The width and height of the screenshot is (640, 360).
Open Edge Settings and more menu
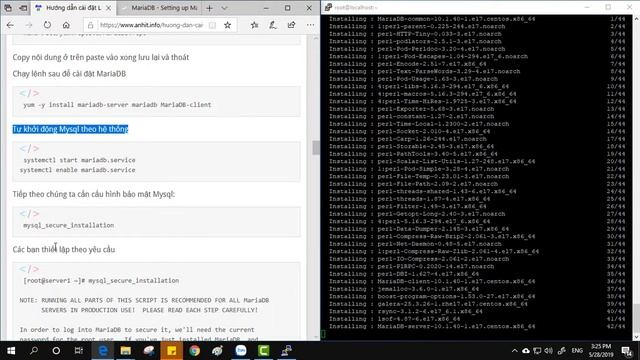point(311,25)
